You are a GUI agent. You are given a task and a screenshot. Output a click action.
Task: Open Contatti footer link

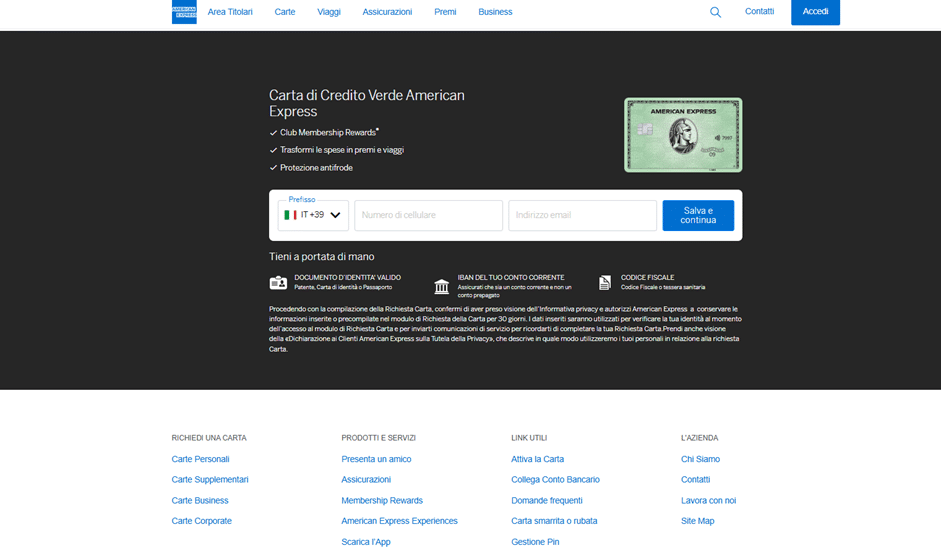[x=696, y=480]
